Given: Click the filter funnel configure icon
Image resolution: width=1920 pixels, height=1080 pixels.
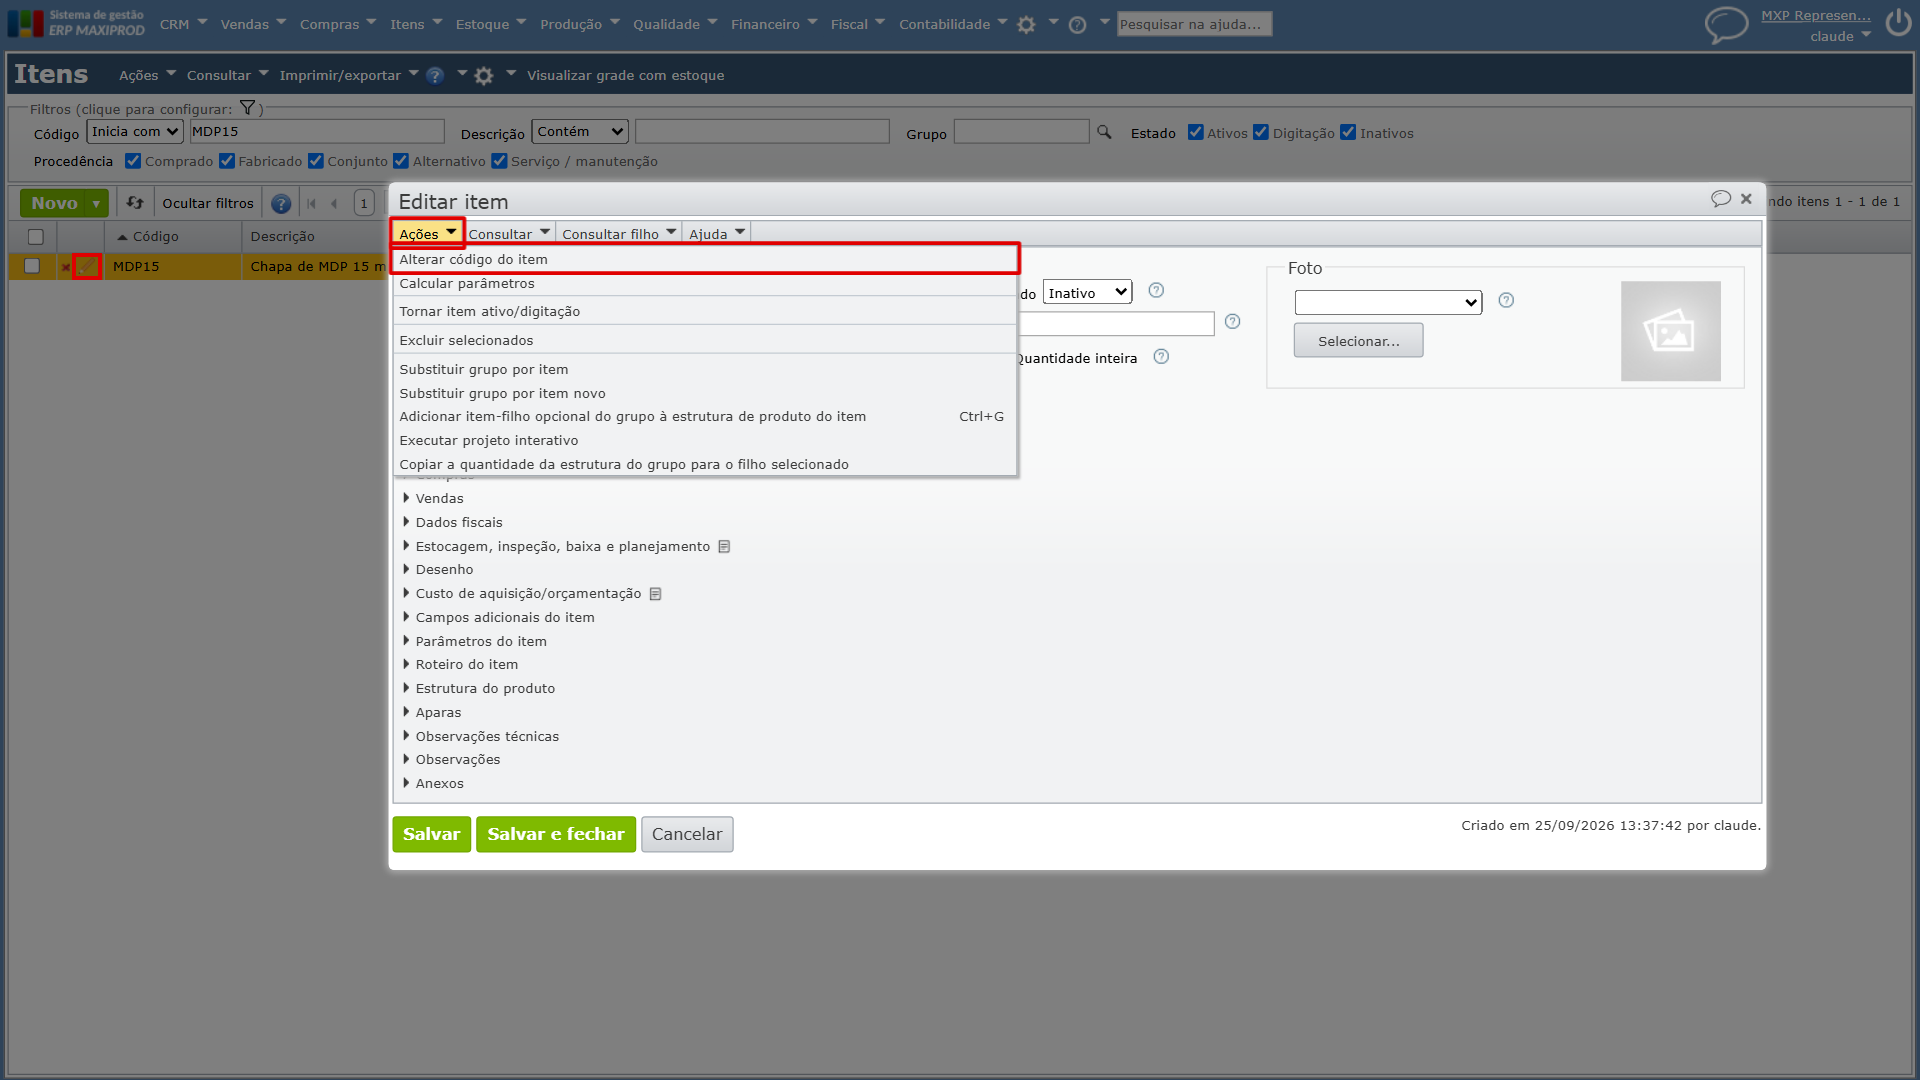Looking at the screenshot, I should [x=247, y=108].
